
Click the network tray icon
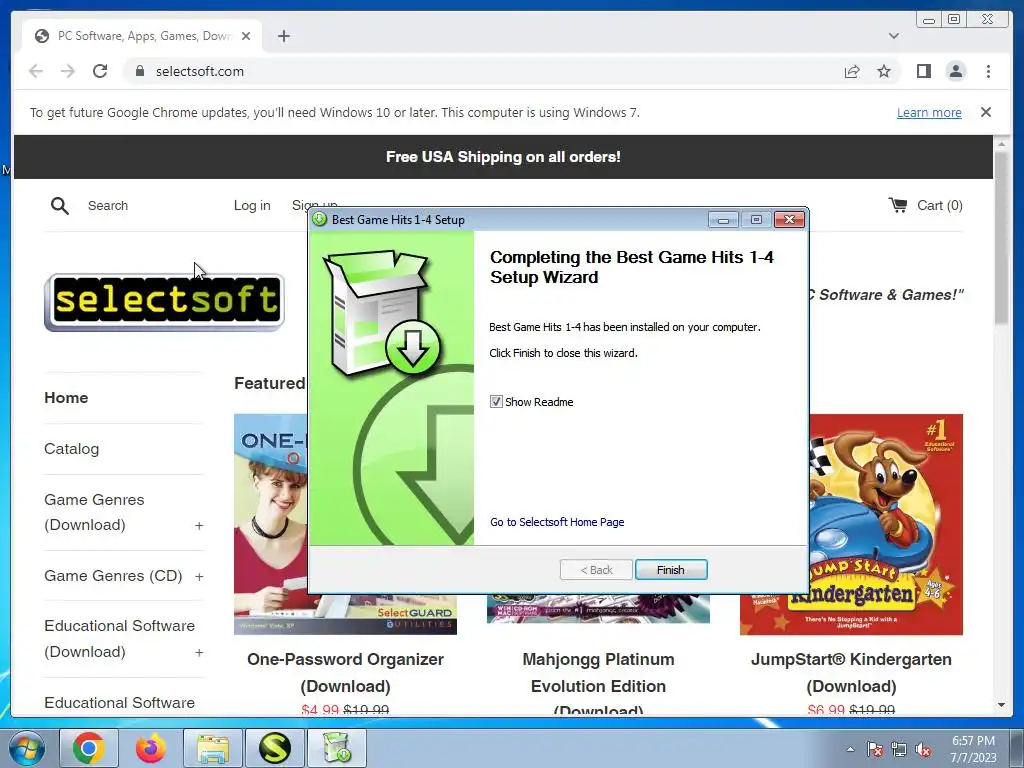pos(899,749)
